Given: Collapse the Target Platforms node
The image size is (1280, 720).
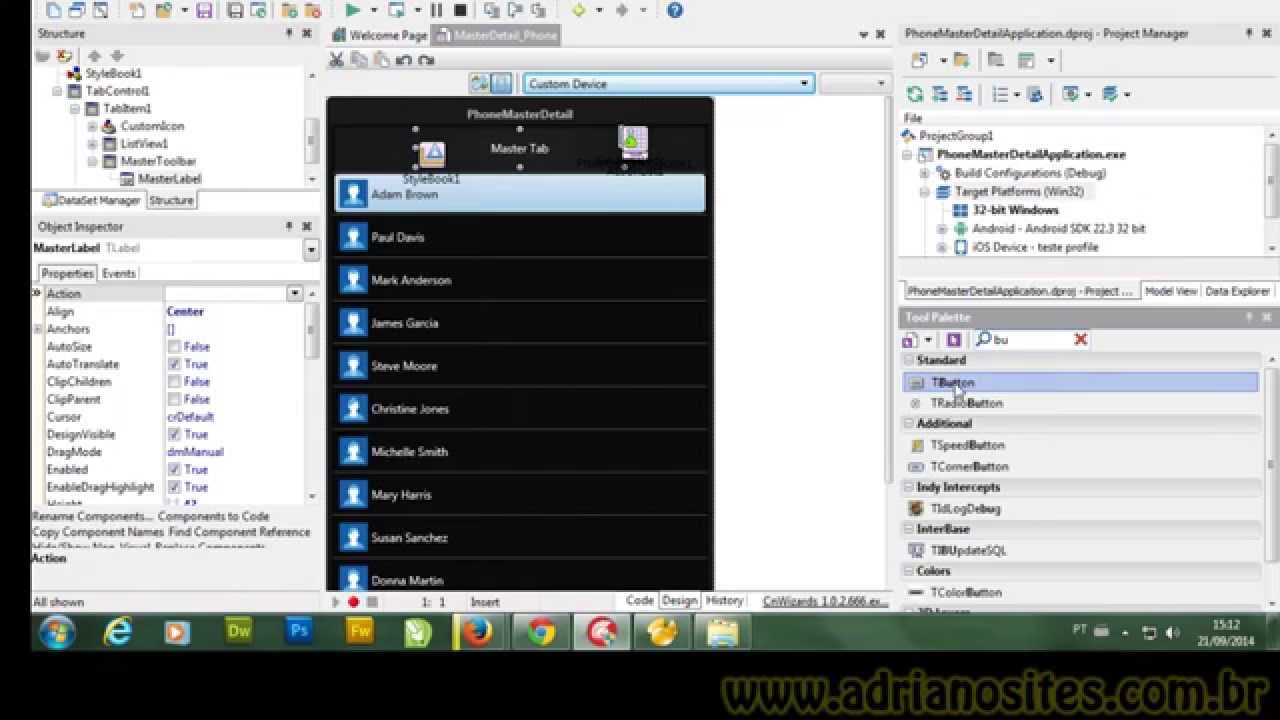Looking at the screenshot, I should (x=924, y=191).
